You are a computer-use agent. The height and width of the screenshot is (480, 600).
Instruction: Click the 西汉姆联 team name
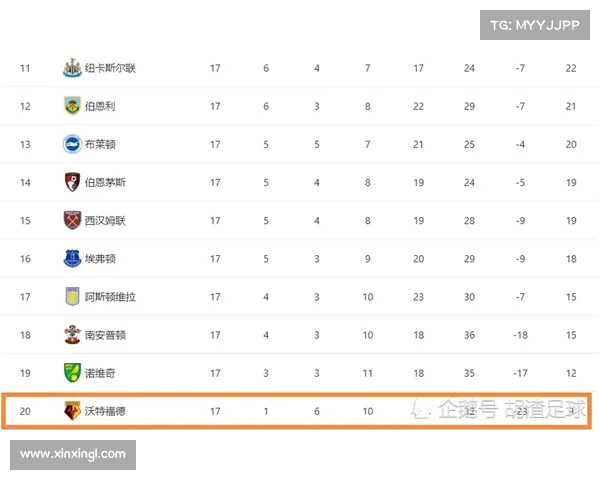[105, 220]
